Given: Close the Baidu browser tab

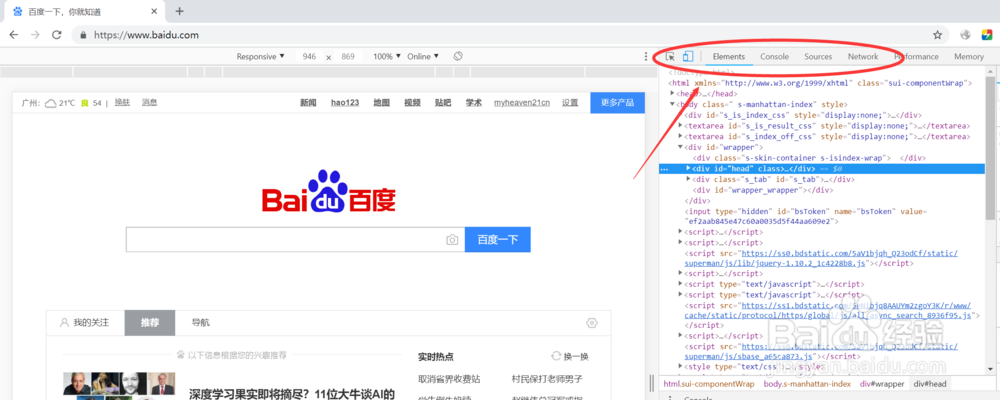Looking at the screenshot, I should click(154, 11).
